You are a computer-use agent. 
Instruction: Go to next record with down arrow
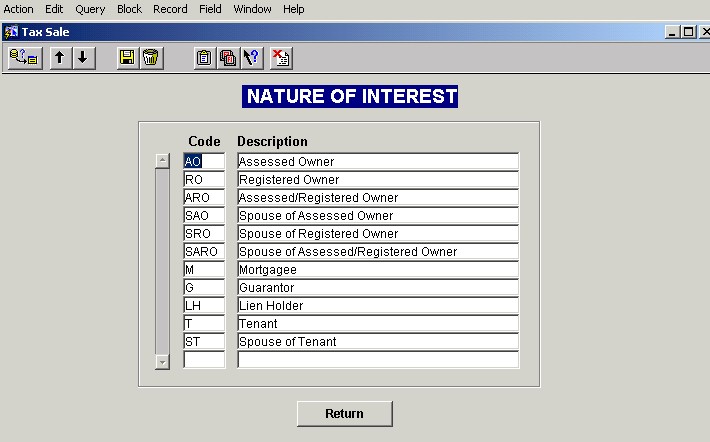click(x=83, y=58)
